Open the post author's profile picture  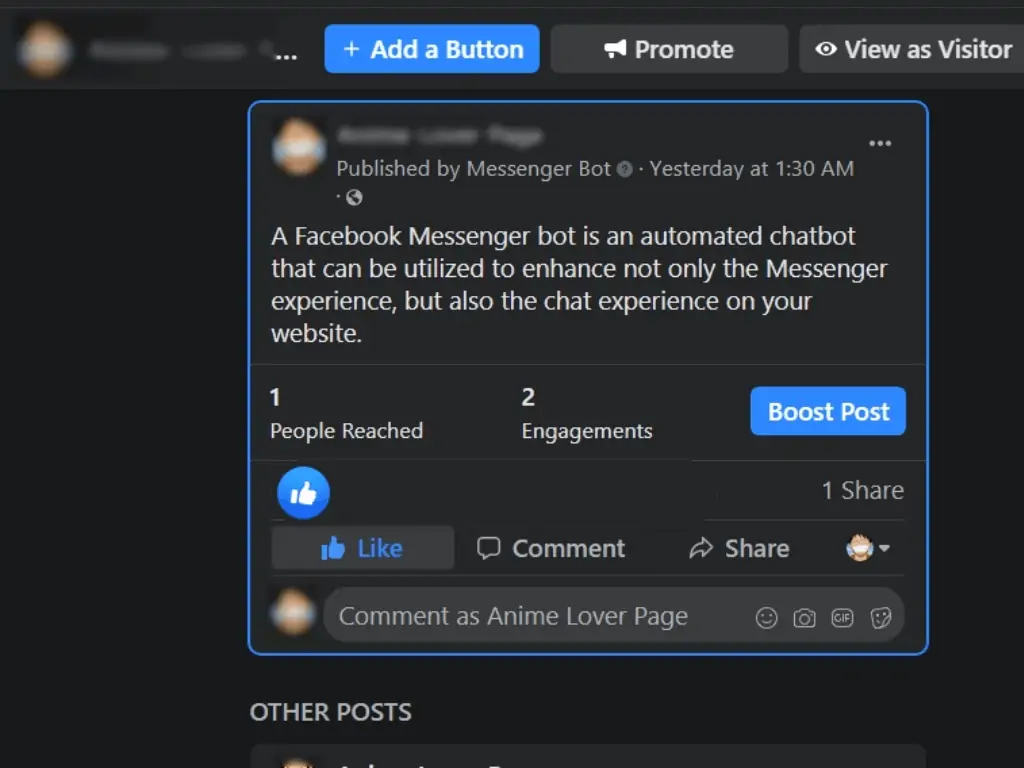[299, 148]
